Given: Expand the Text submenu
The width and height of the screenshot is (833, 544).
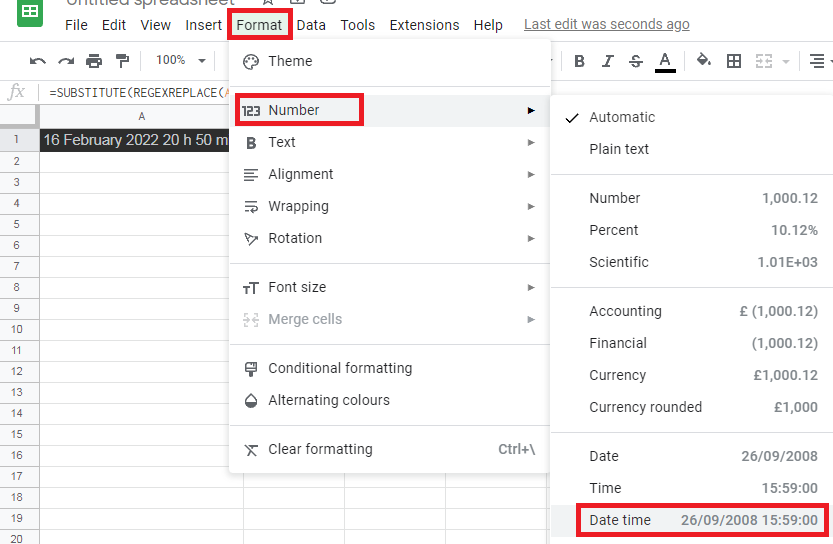Looking at the screenshot, I should tap(389, 142).
